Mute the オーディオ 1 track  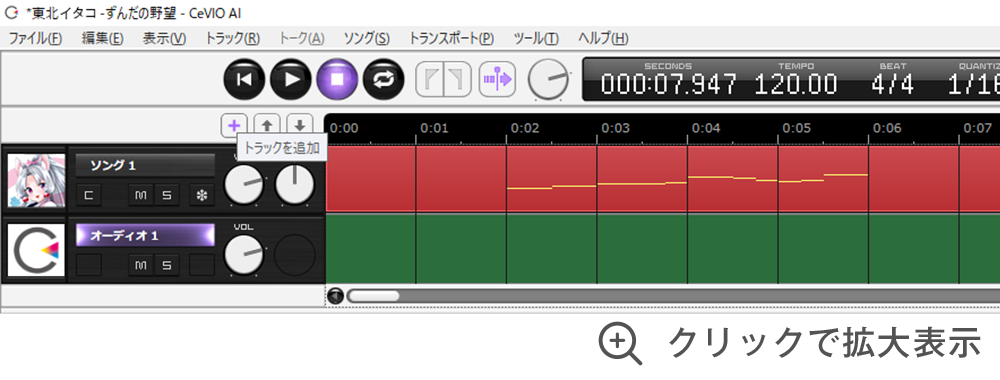point(141,265)
